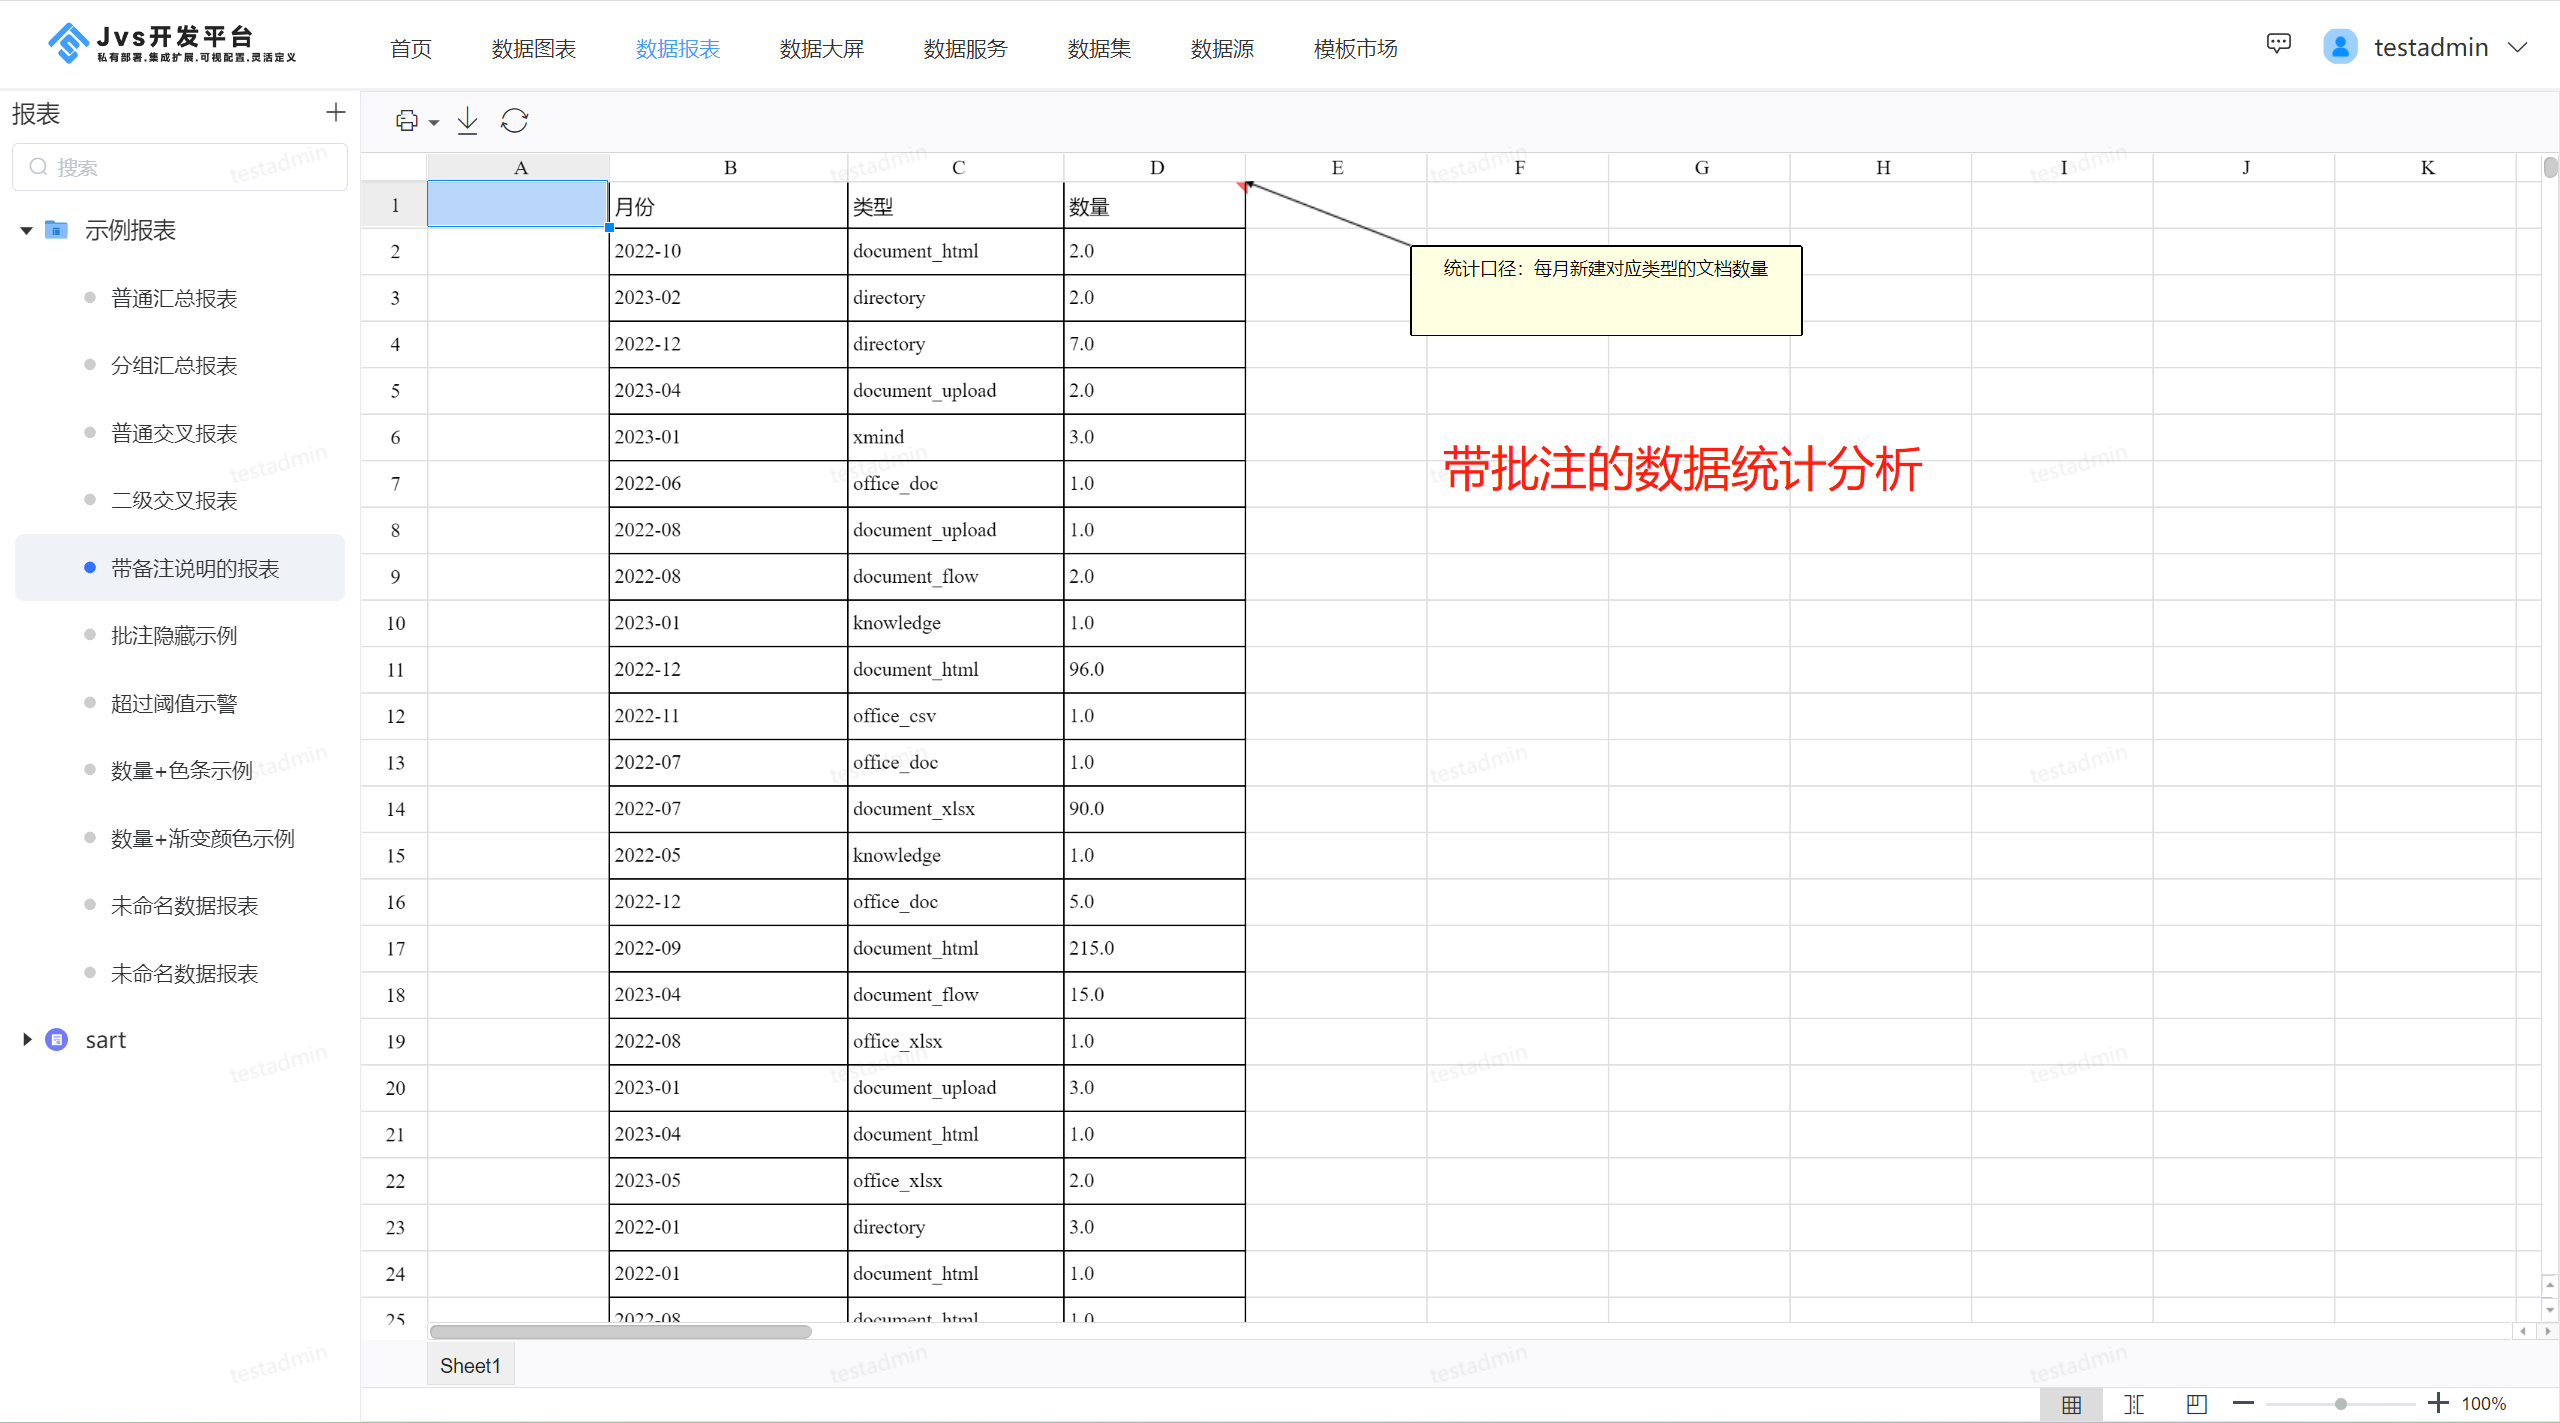Click the zoom slider handle
Image resolution: width=2560 pixels, height=1423 pixels.
(x=2341, y=1404)
